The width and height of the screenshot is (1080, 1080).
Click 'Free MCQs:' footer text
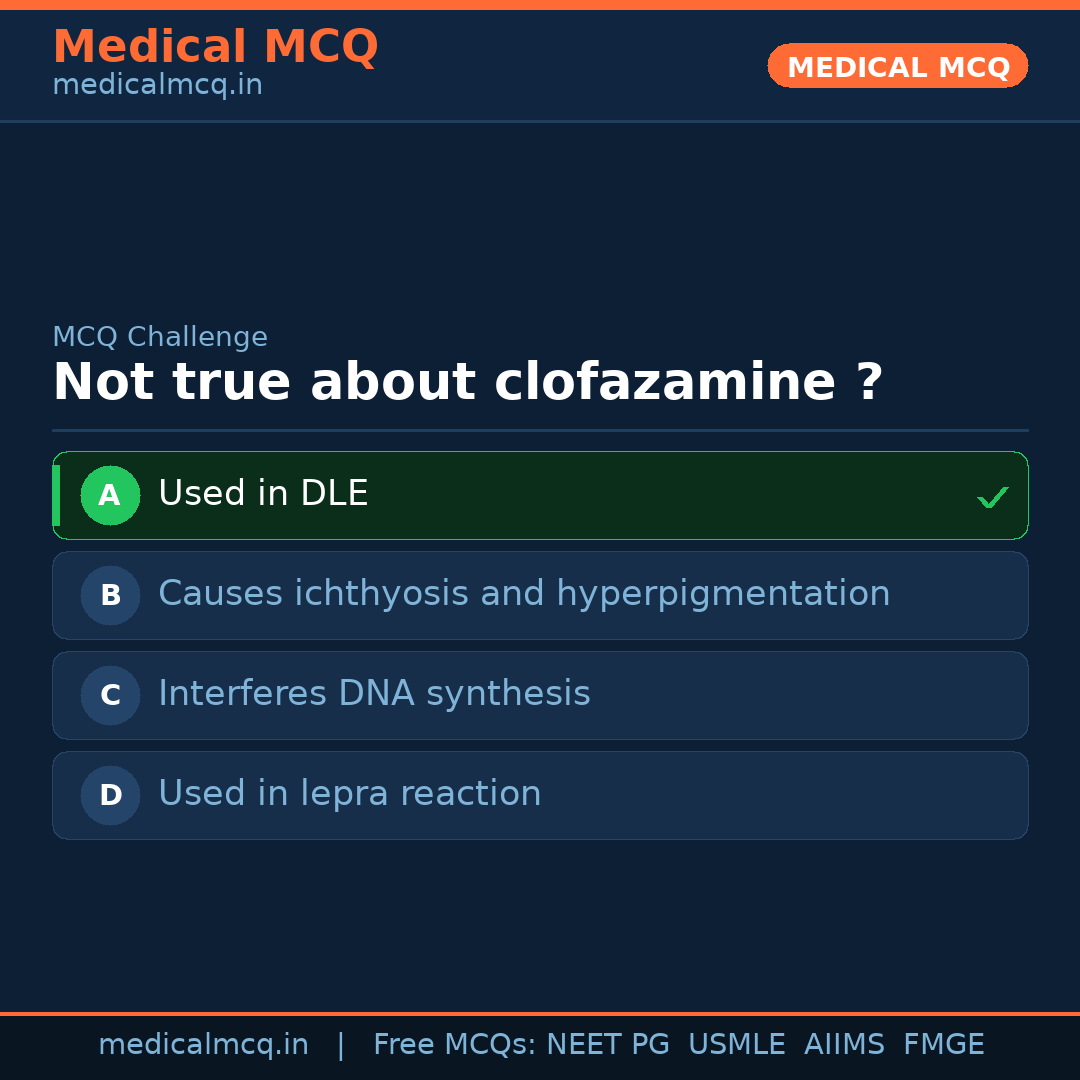(x=454, y=1045)
